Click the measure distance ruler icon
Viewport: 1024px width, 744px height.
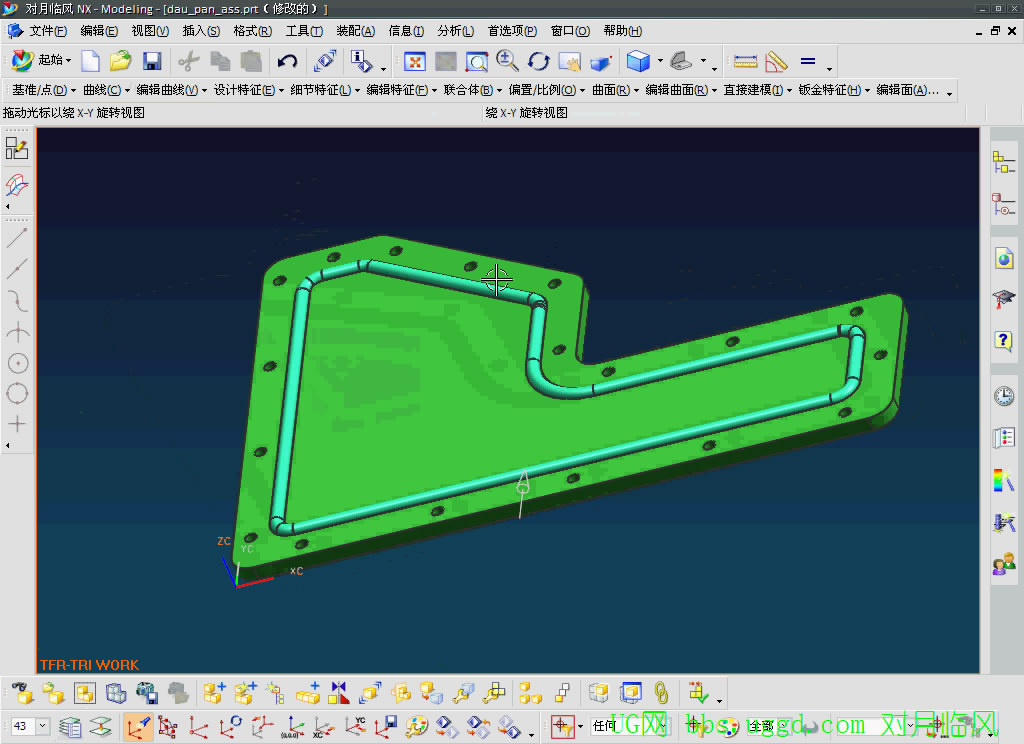(x=745, y=61)
